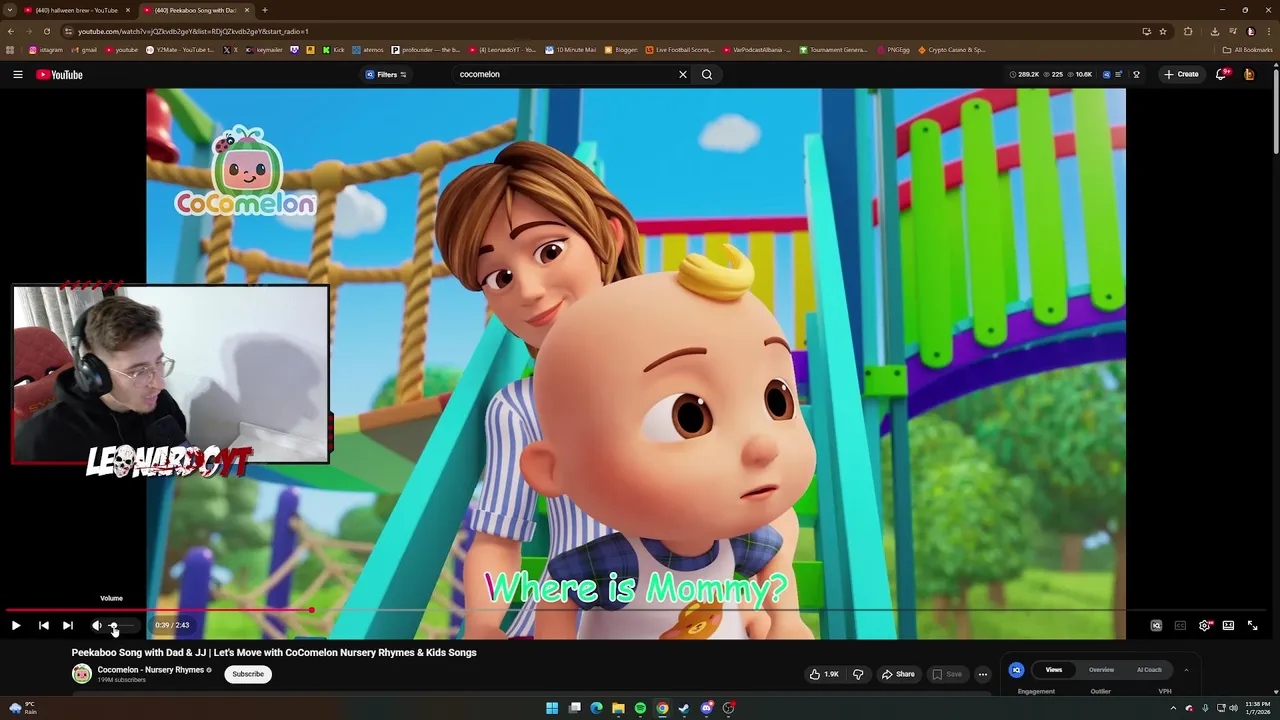Open the Create menu
1280x720 pixels.
click(1181, 74)
